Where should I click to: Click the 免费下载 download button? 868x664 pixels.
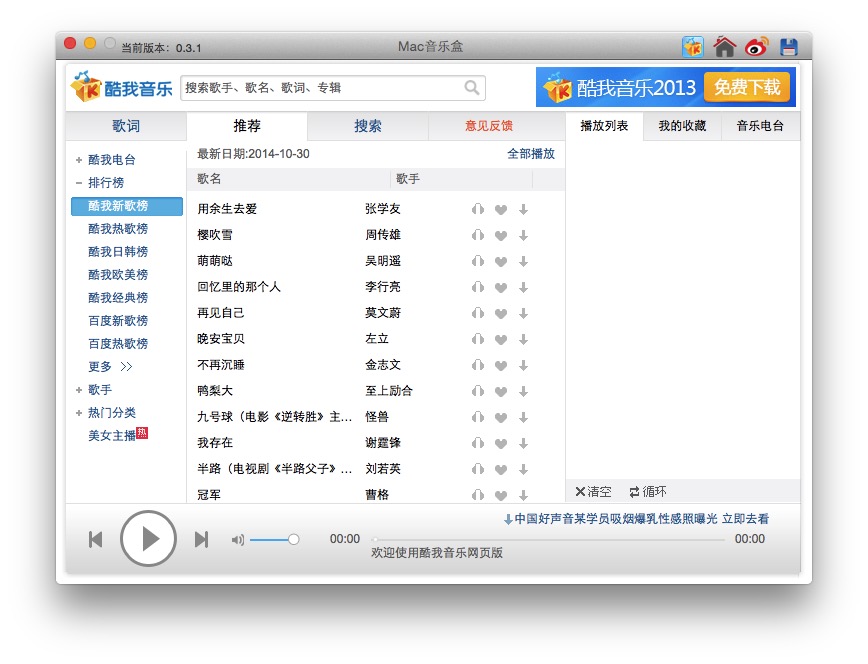tap(747, 87)
